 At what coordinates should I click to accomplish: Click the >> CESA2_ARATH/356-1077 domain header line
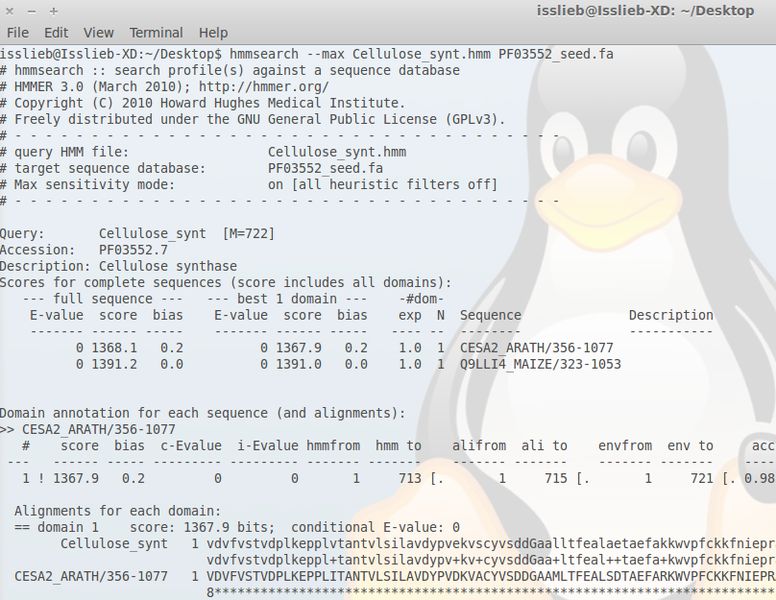point(88,430)
